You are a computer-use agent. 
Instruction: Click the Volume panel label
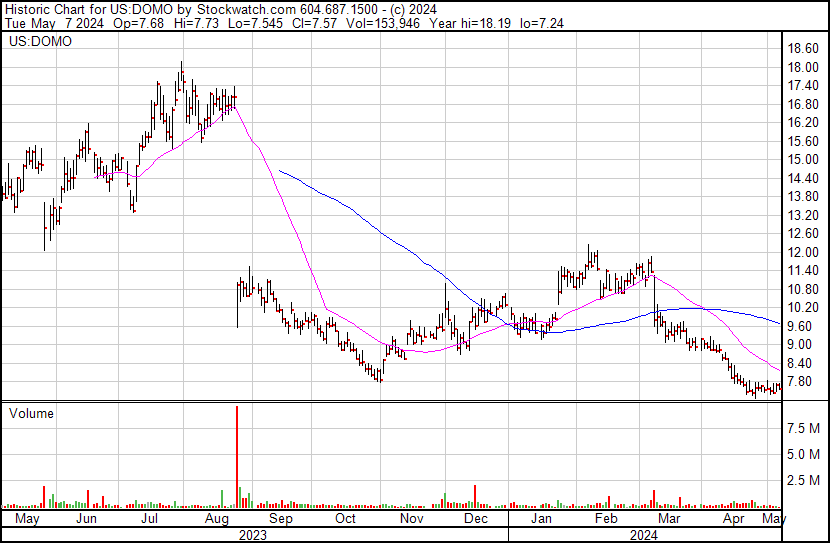31,413
